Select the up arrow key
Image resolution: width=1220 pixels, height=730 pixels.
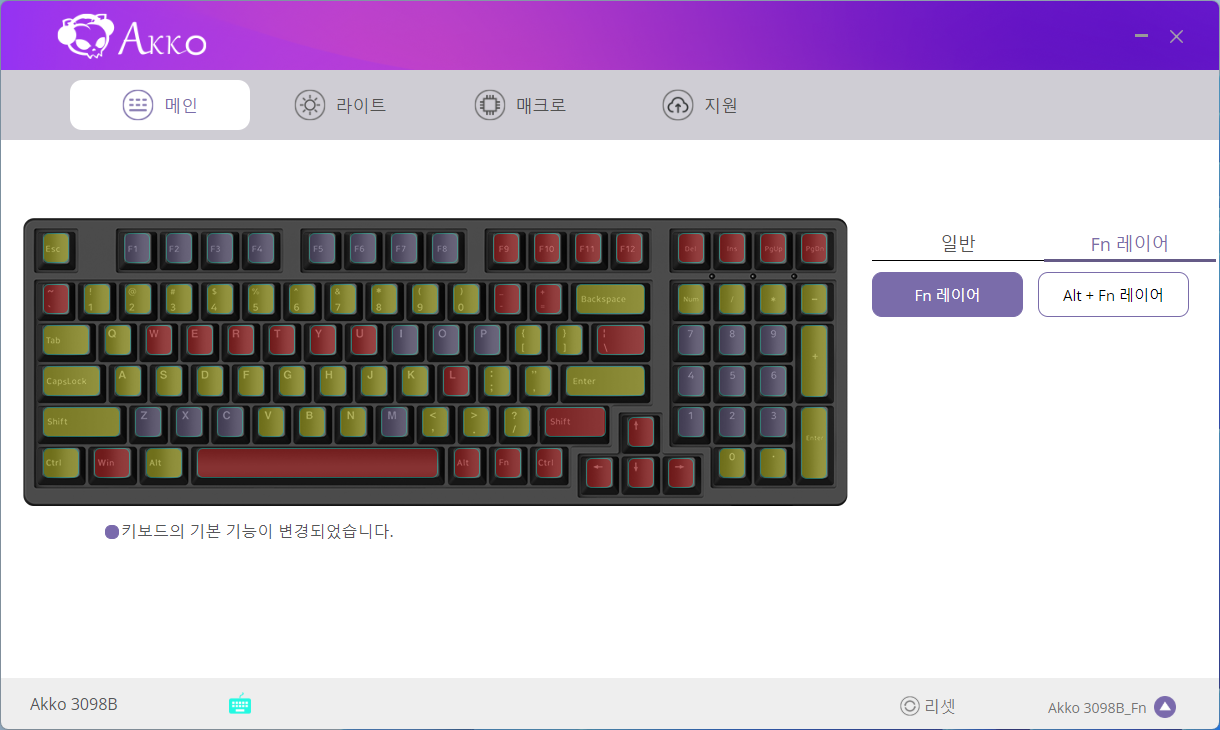[640, 432]
